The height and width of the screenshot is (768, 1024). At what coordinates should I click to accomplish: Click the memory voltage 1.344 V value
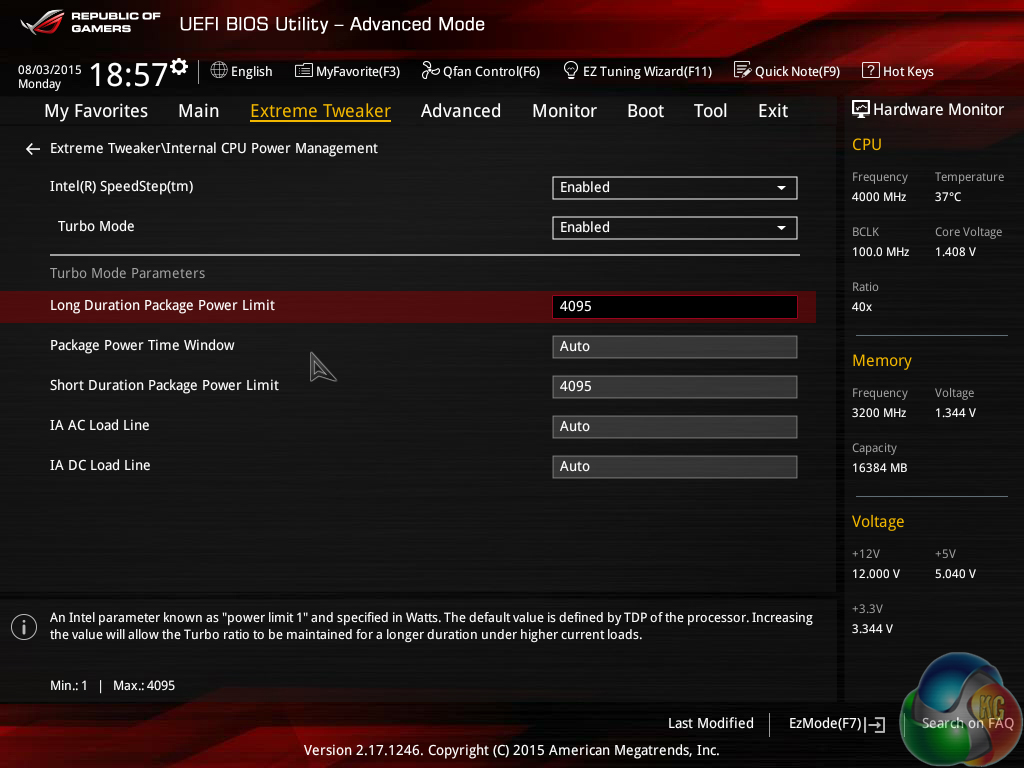(x=955, y=413)
